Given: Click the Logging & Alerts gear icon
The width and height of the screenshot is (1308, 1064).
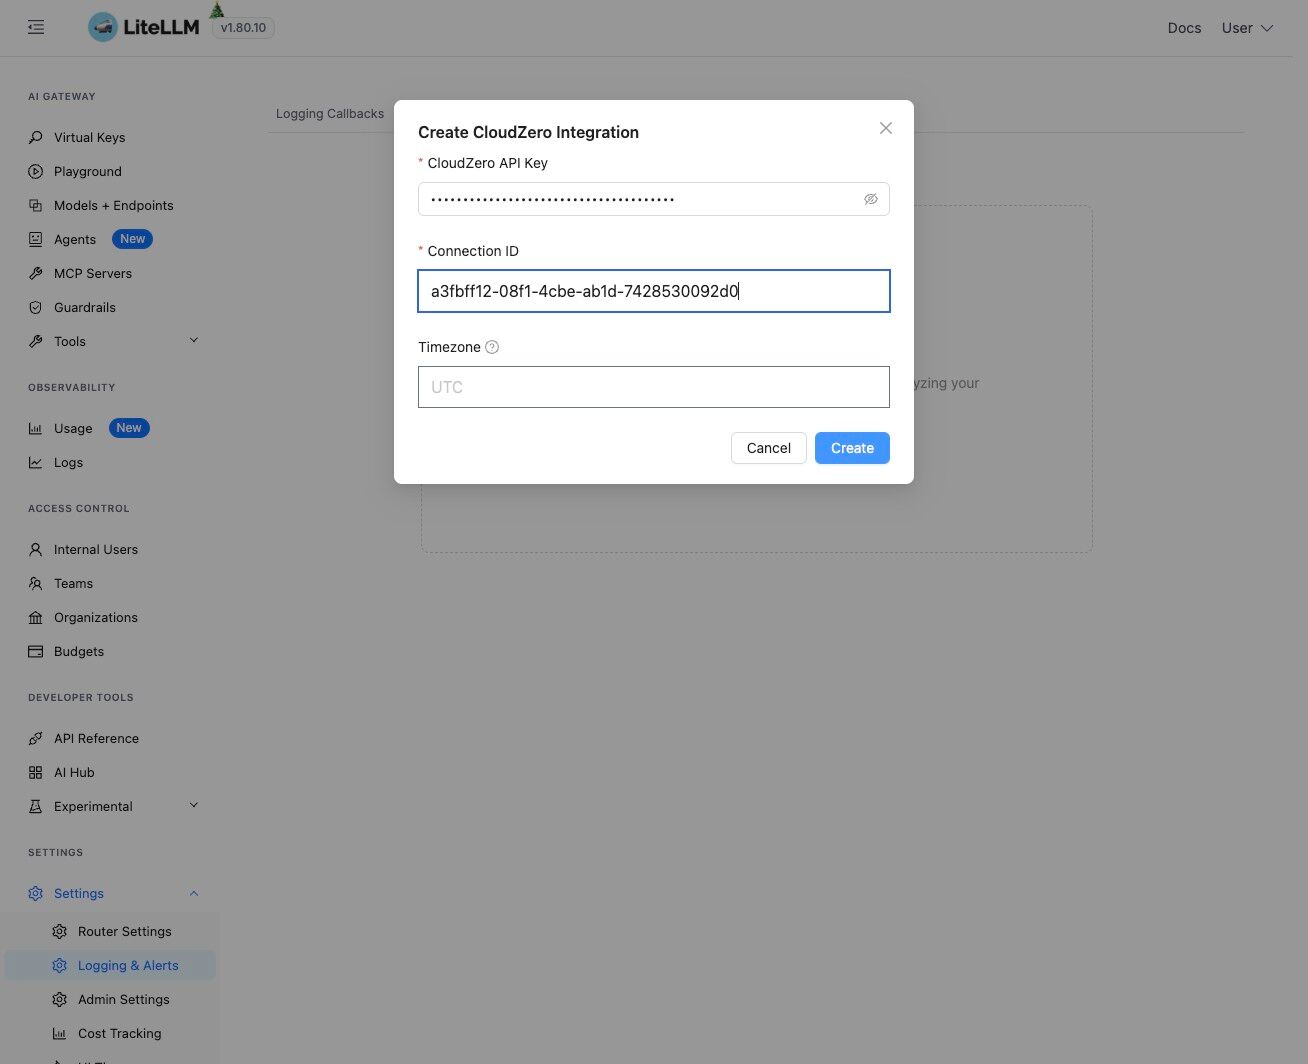Looking at the screenshot, I should (x=60, y=965).
